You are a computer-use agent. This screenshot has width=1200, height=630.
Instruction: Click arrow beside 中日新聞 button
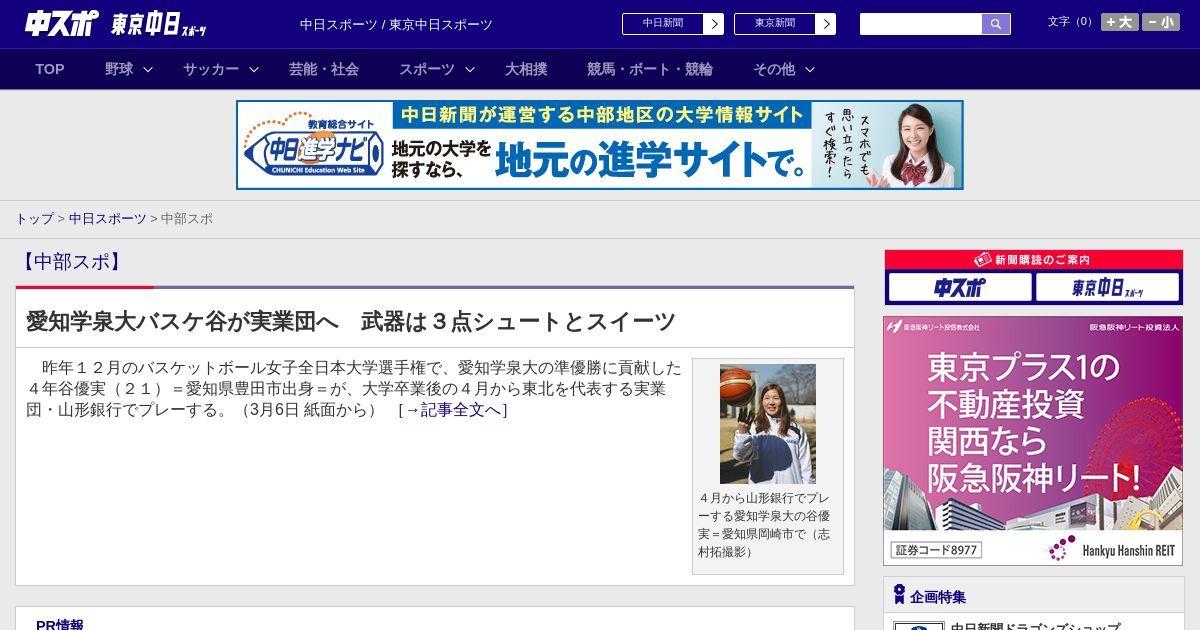pos(714,24)
